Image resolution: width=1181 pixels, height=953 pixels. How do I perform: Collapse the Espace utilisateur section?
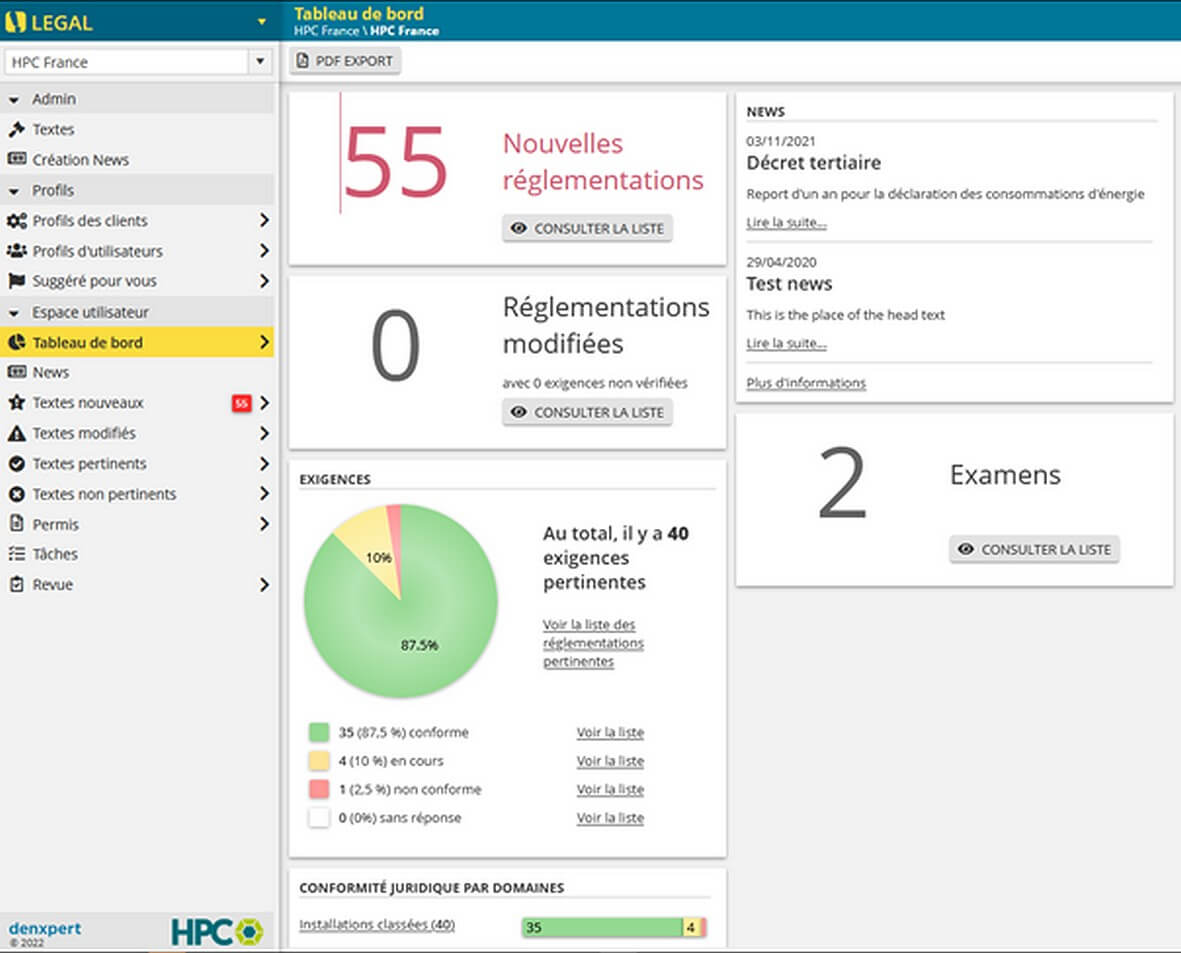click(15, 312)
